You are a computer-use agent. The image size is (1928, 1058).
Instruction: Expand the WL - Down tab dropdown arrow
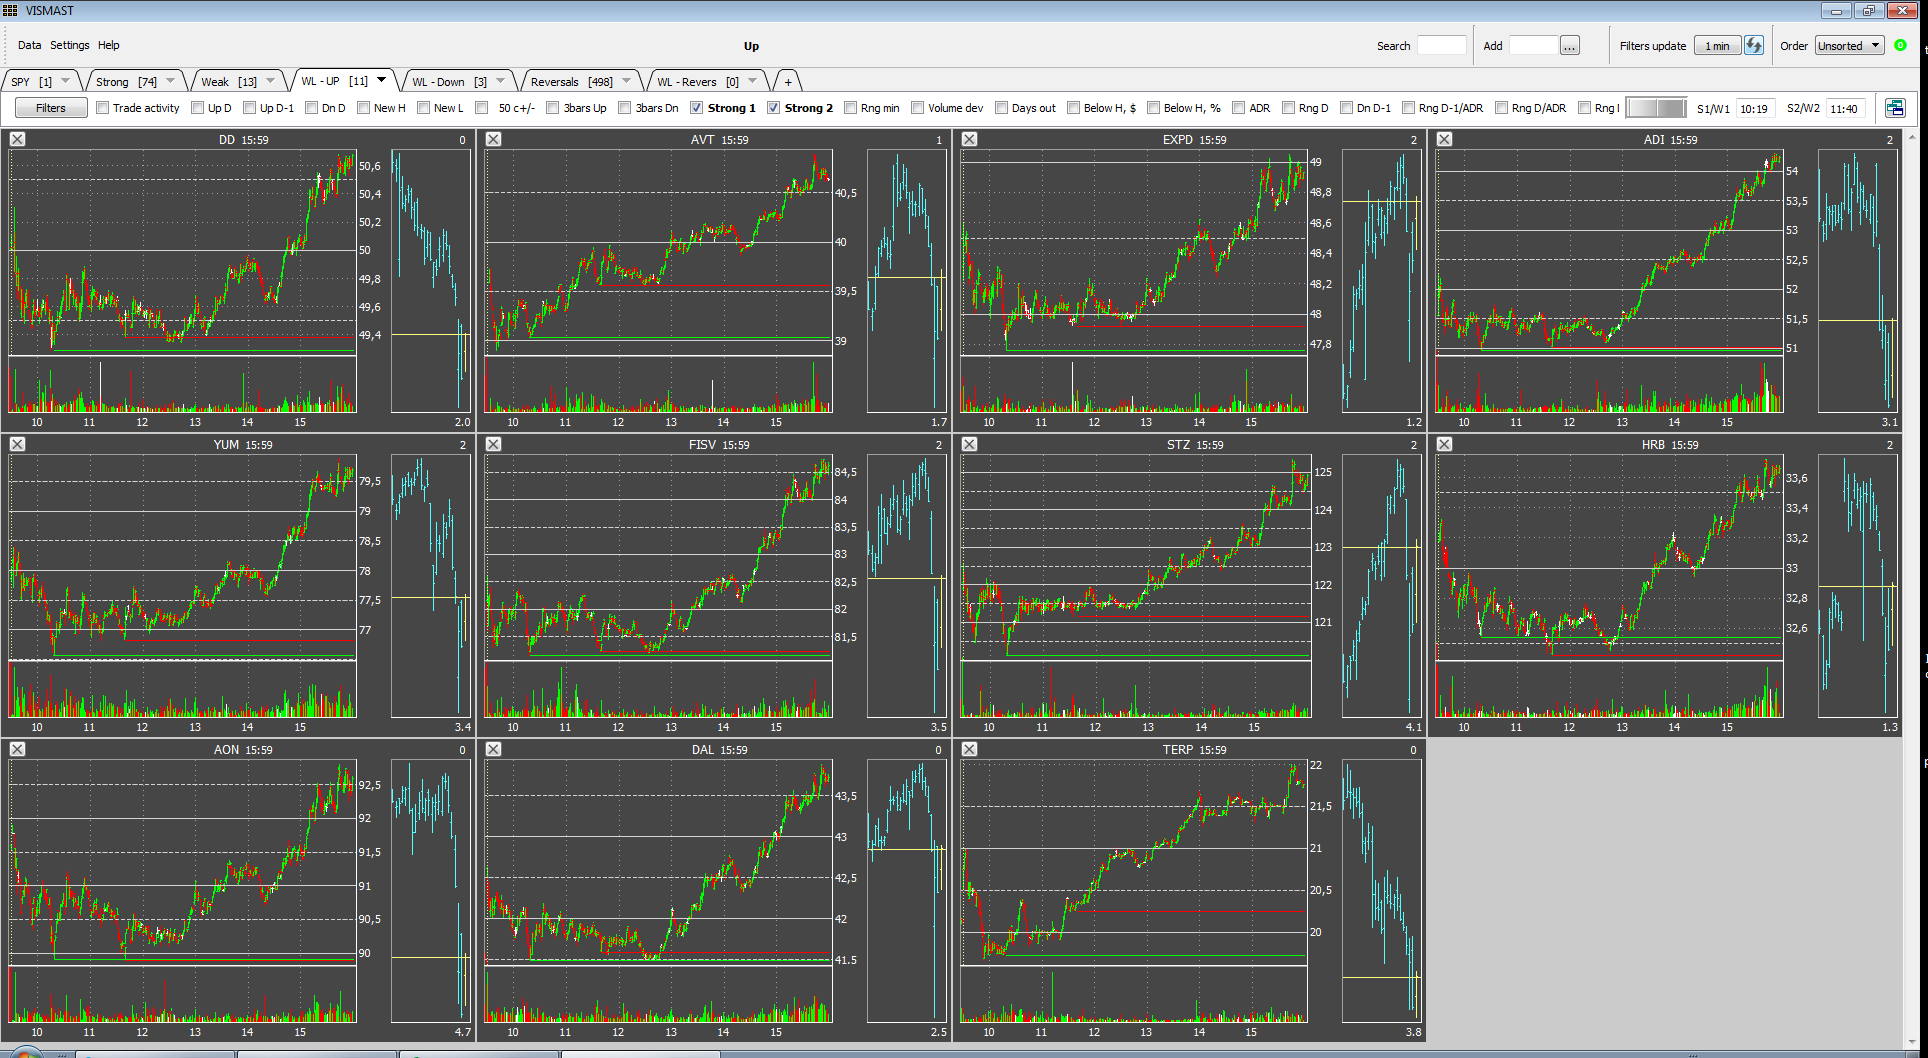pos(501,81)
